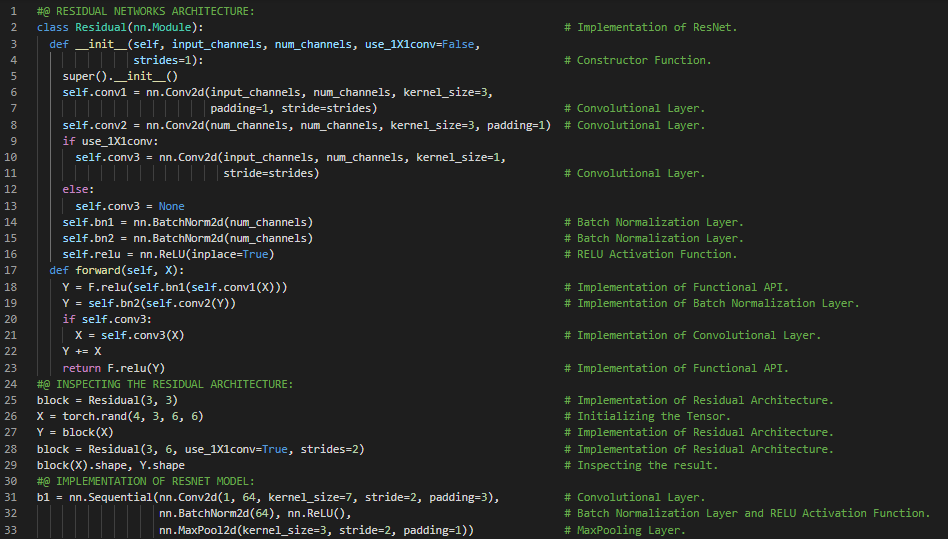948x539 pixels.
Task: Click line number 30 in the gutter
Action: pos(14,481)
